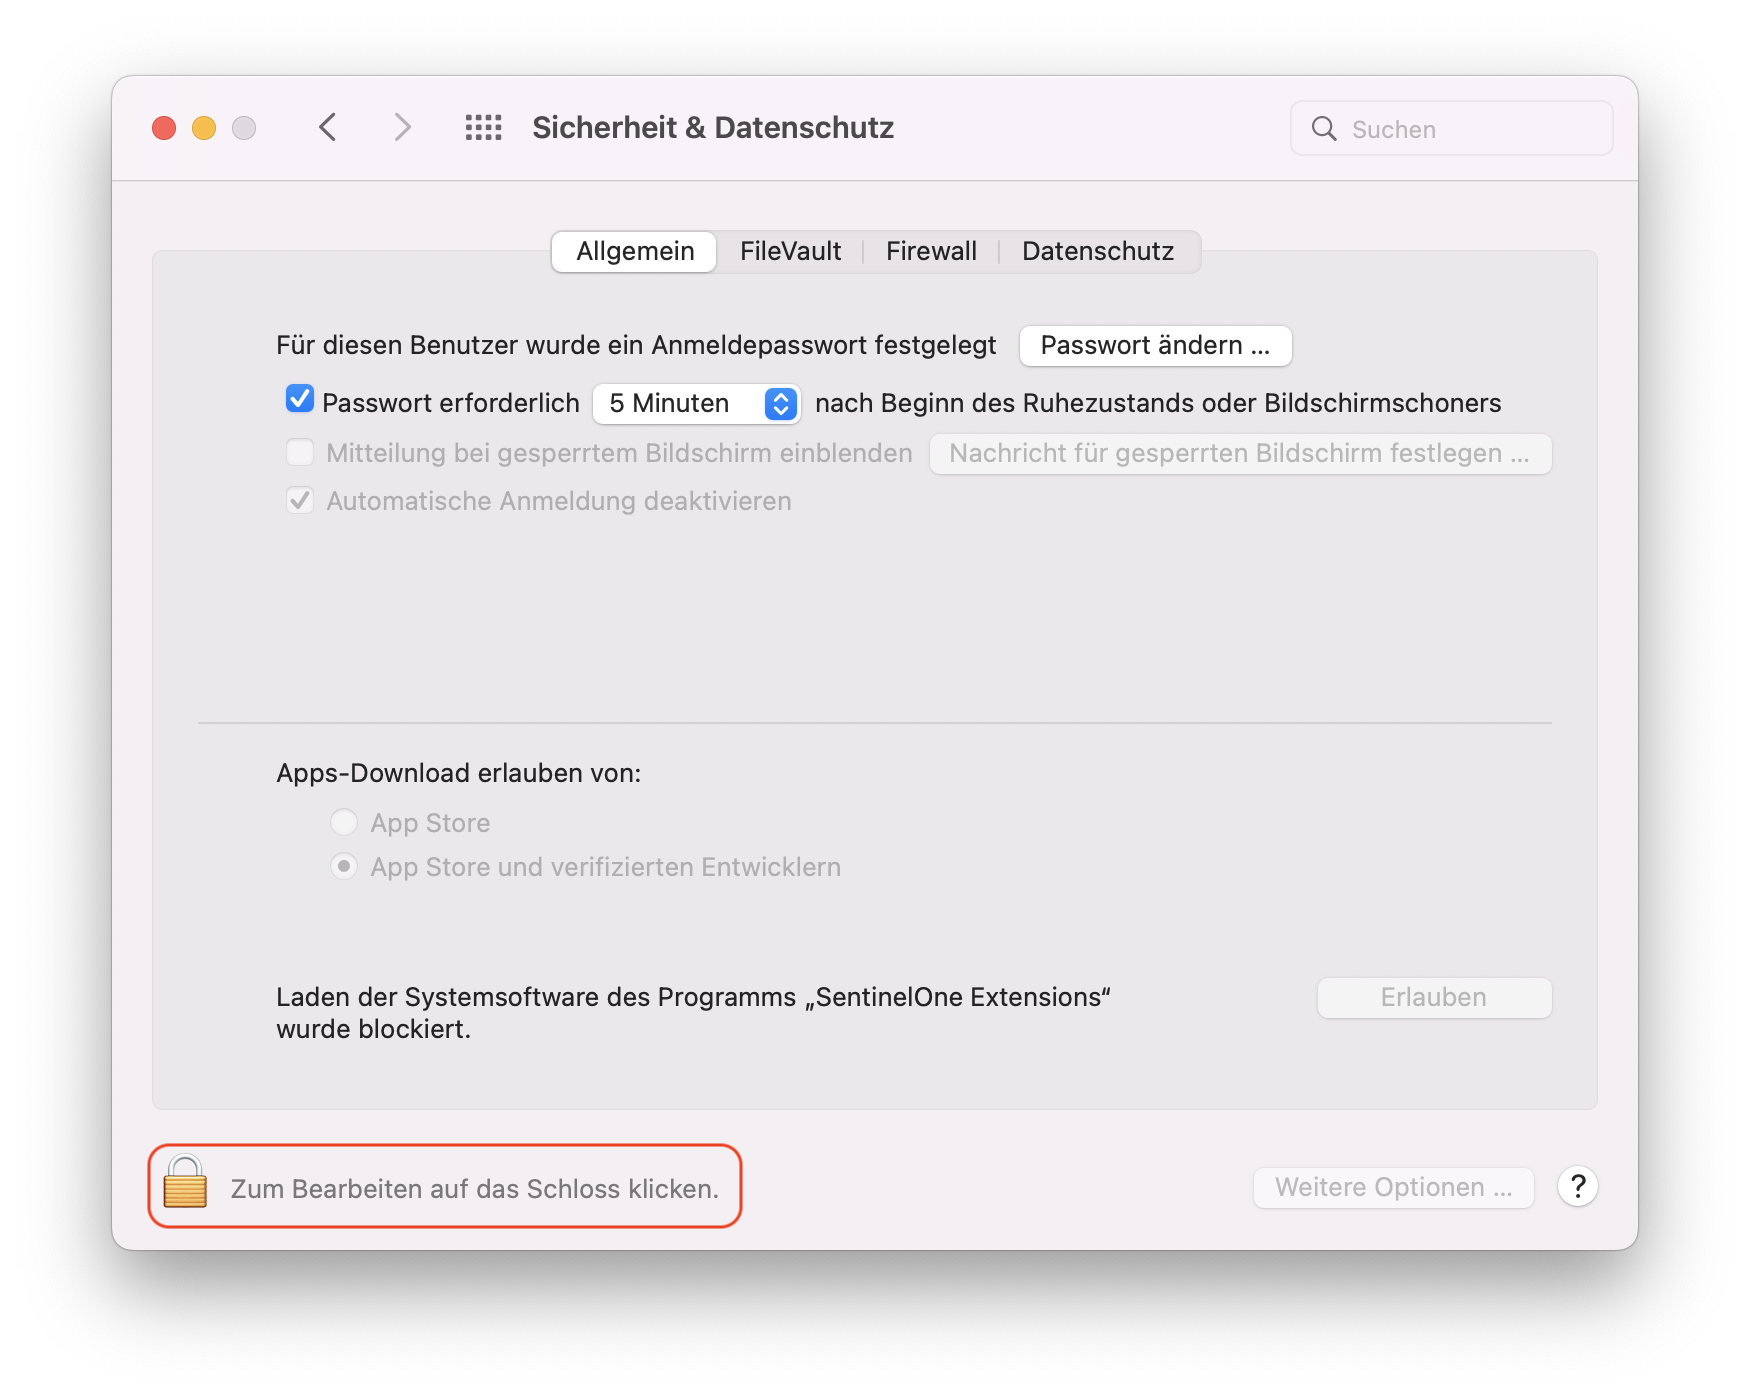Show all preferences via grid icon
Viewport: 1750px width, 1398px height.
coord(483,128)
